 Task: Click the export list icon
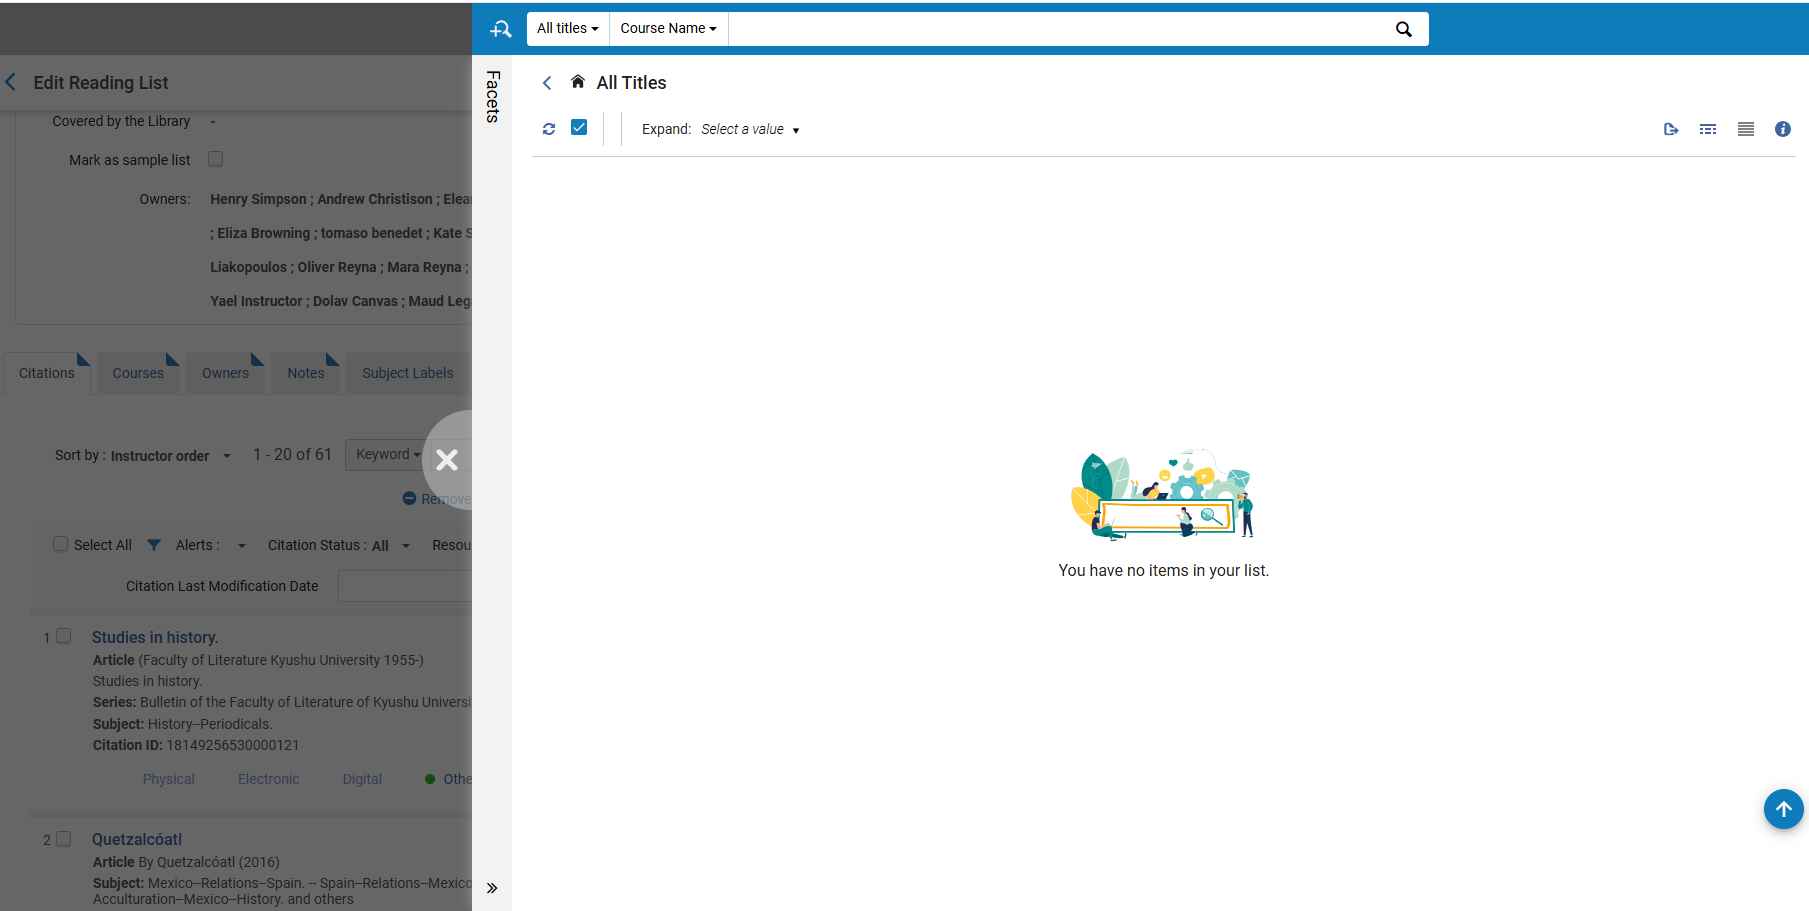coord(1671,129)
